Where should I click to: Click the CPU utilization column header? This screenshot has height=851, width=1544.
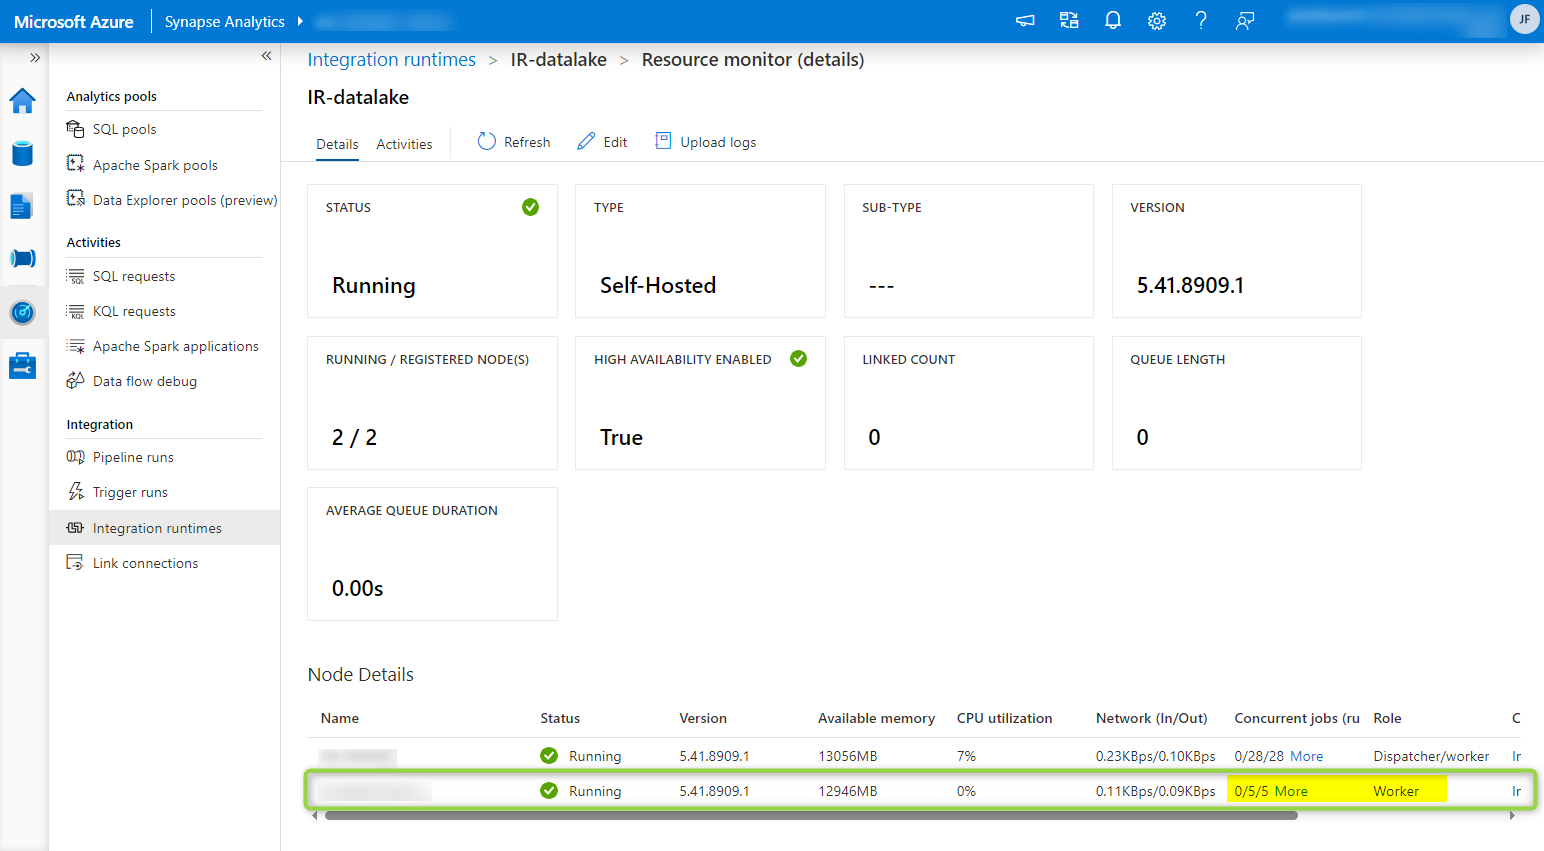click(x=1004, y=718)
